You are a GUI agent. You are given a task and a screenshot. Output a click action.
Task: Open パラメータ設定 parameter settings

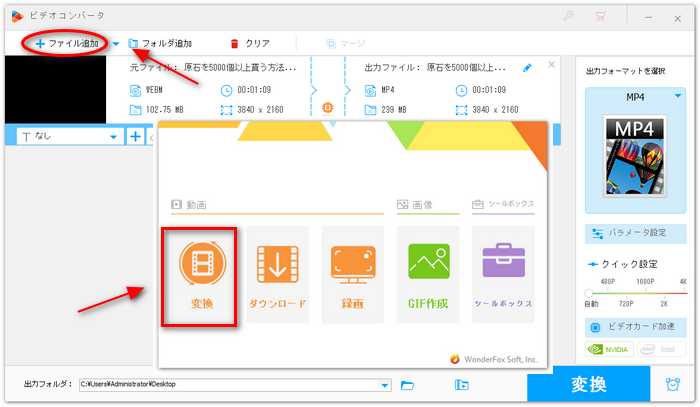tap(635, 233)
